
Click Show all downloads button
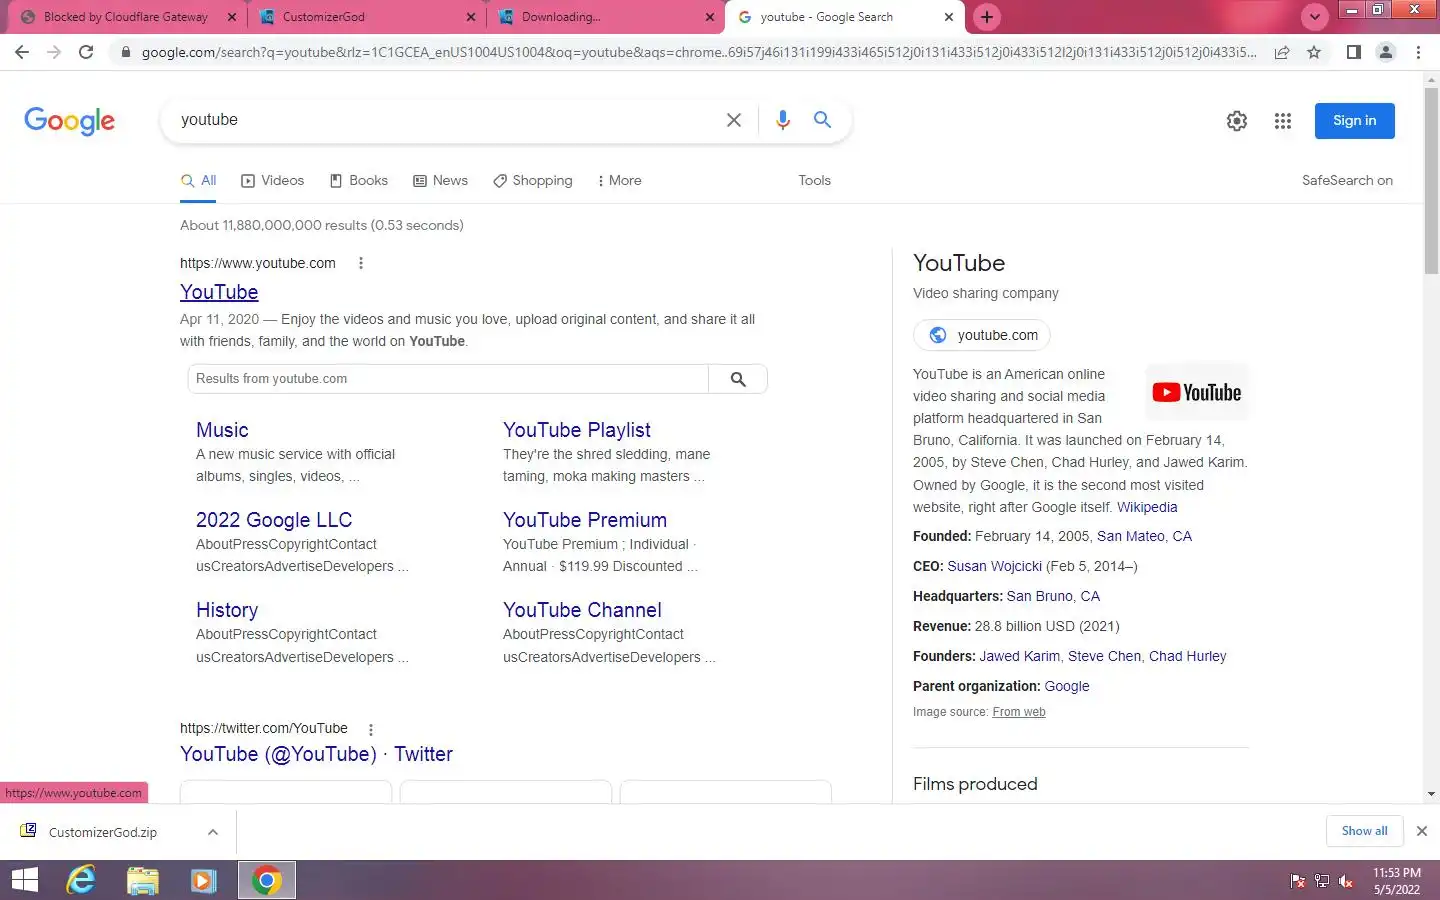coord(1364,831)
